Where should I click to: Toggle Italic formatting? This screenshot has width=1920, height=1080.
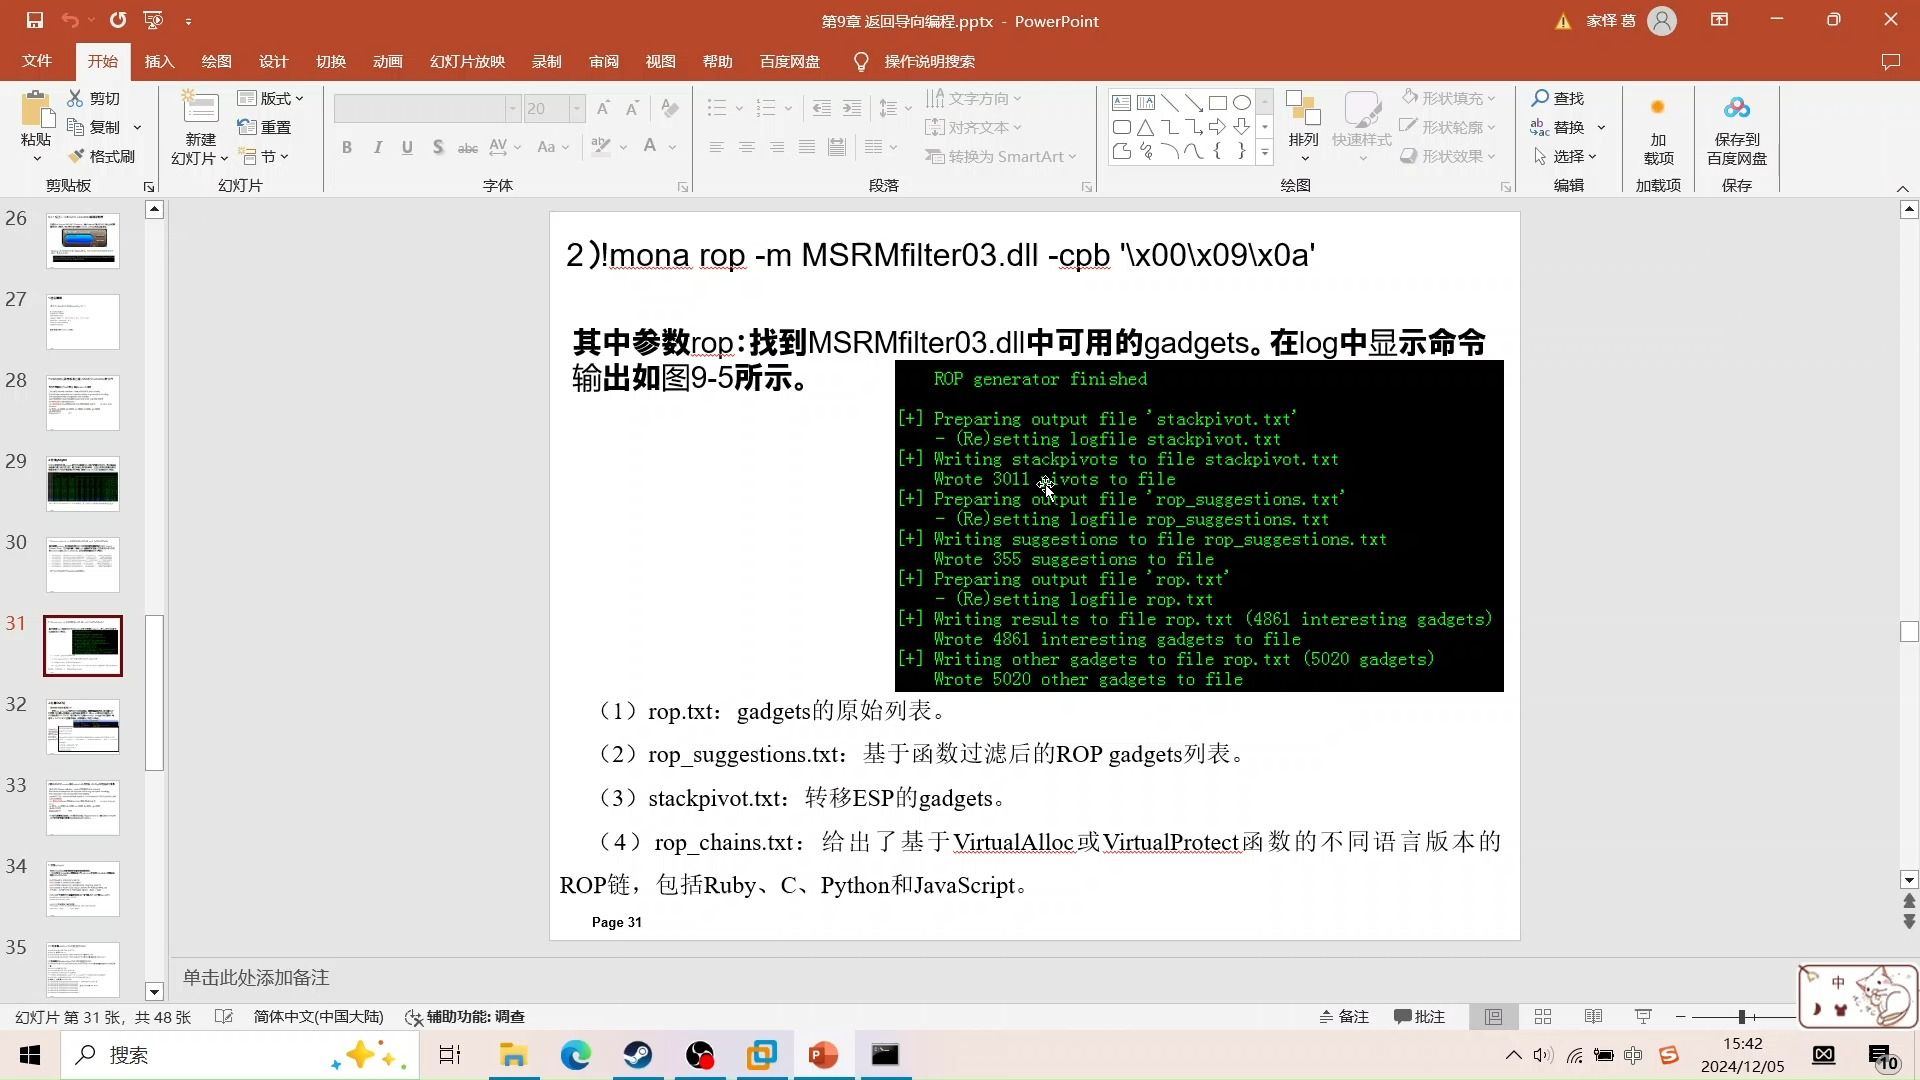pos(377,147)
